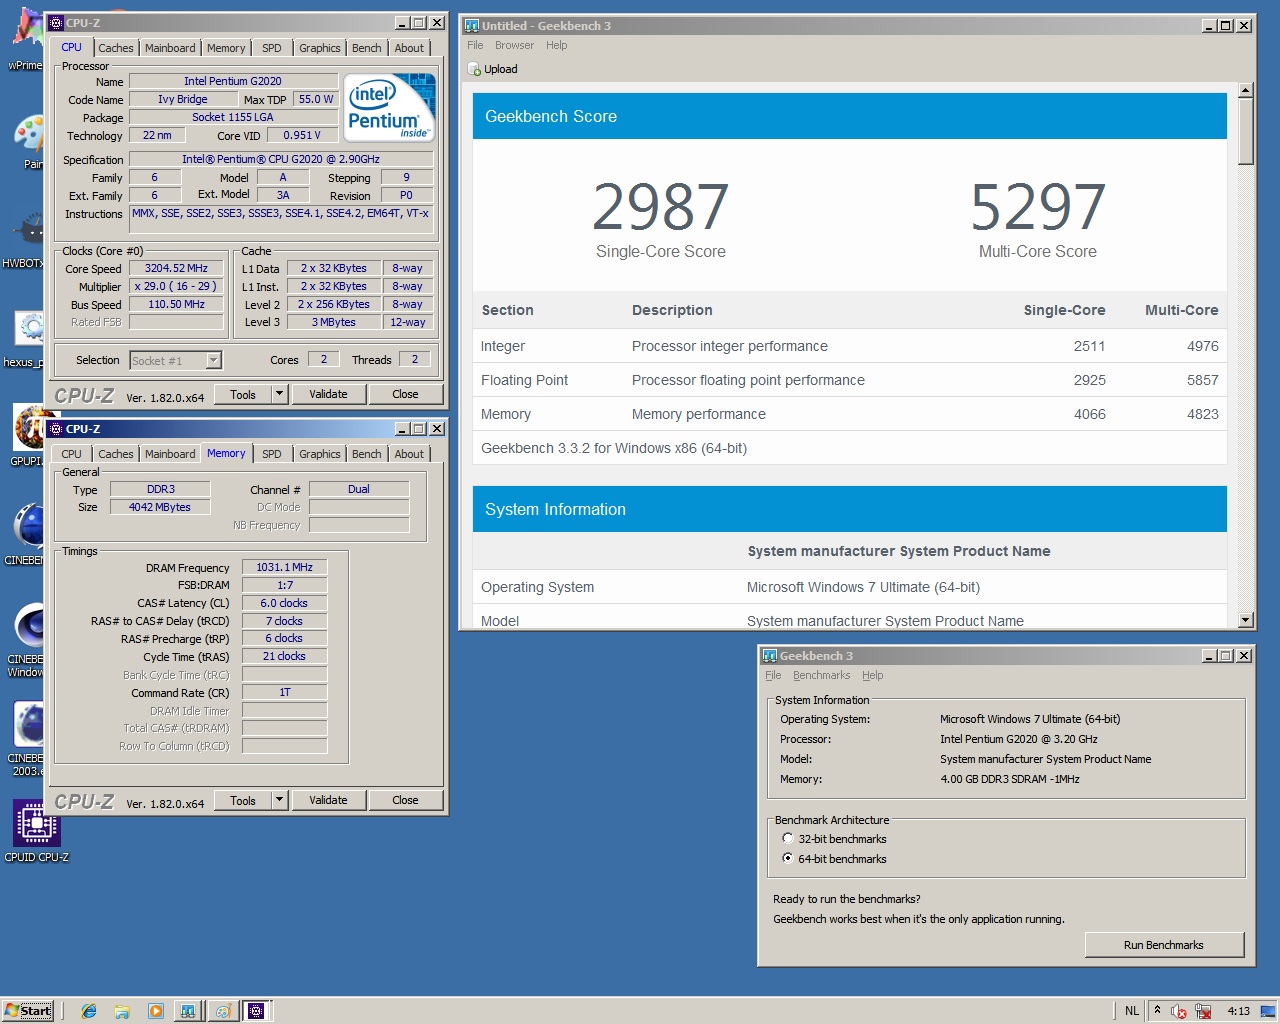Click the Memory performance row in Geekbench
Image resolution: width=1280 pixels, height=1024 pixels.
pyautogui.click(x=850, y=414)
